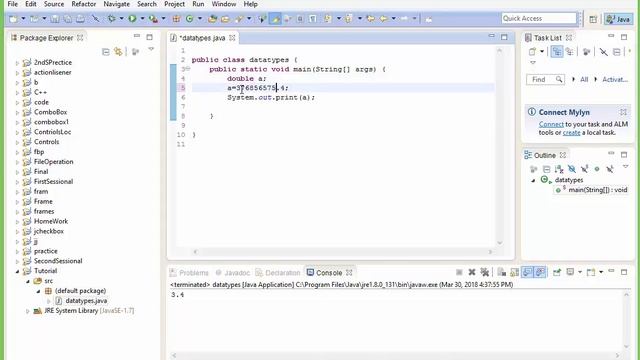Click the Find field in Task List
The width and height of the screenshot is (640, 360).
(545, 79)
